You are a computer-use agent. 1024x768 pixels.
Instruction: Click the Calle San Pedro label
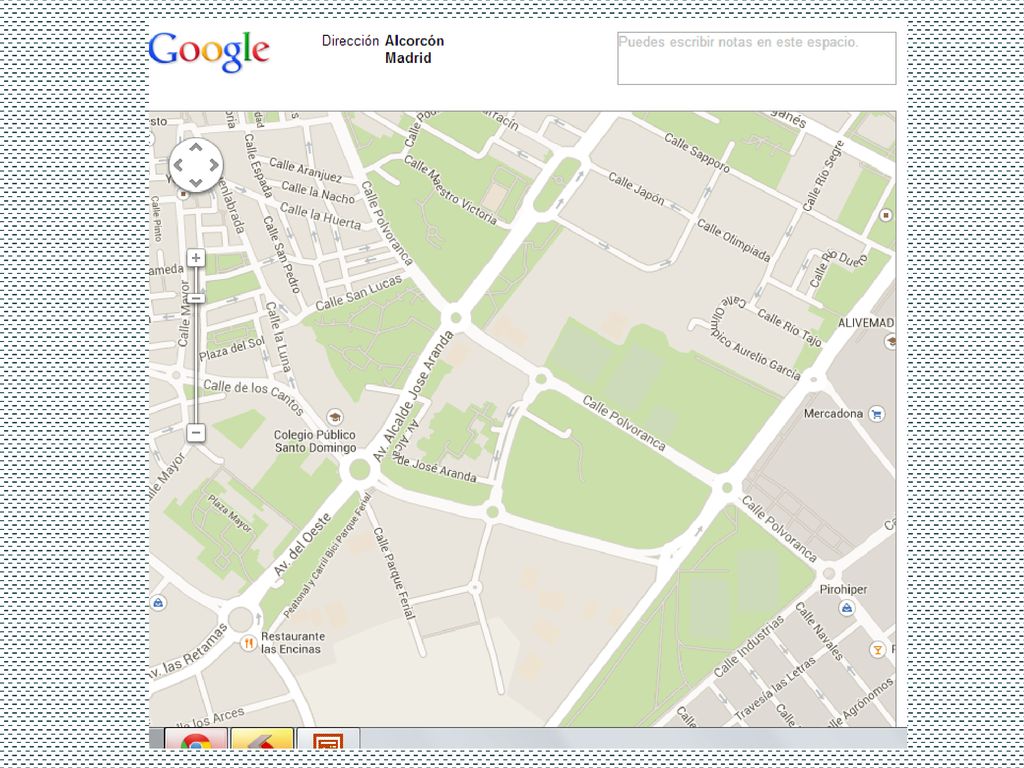[281, 254]
